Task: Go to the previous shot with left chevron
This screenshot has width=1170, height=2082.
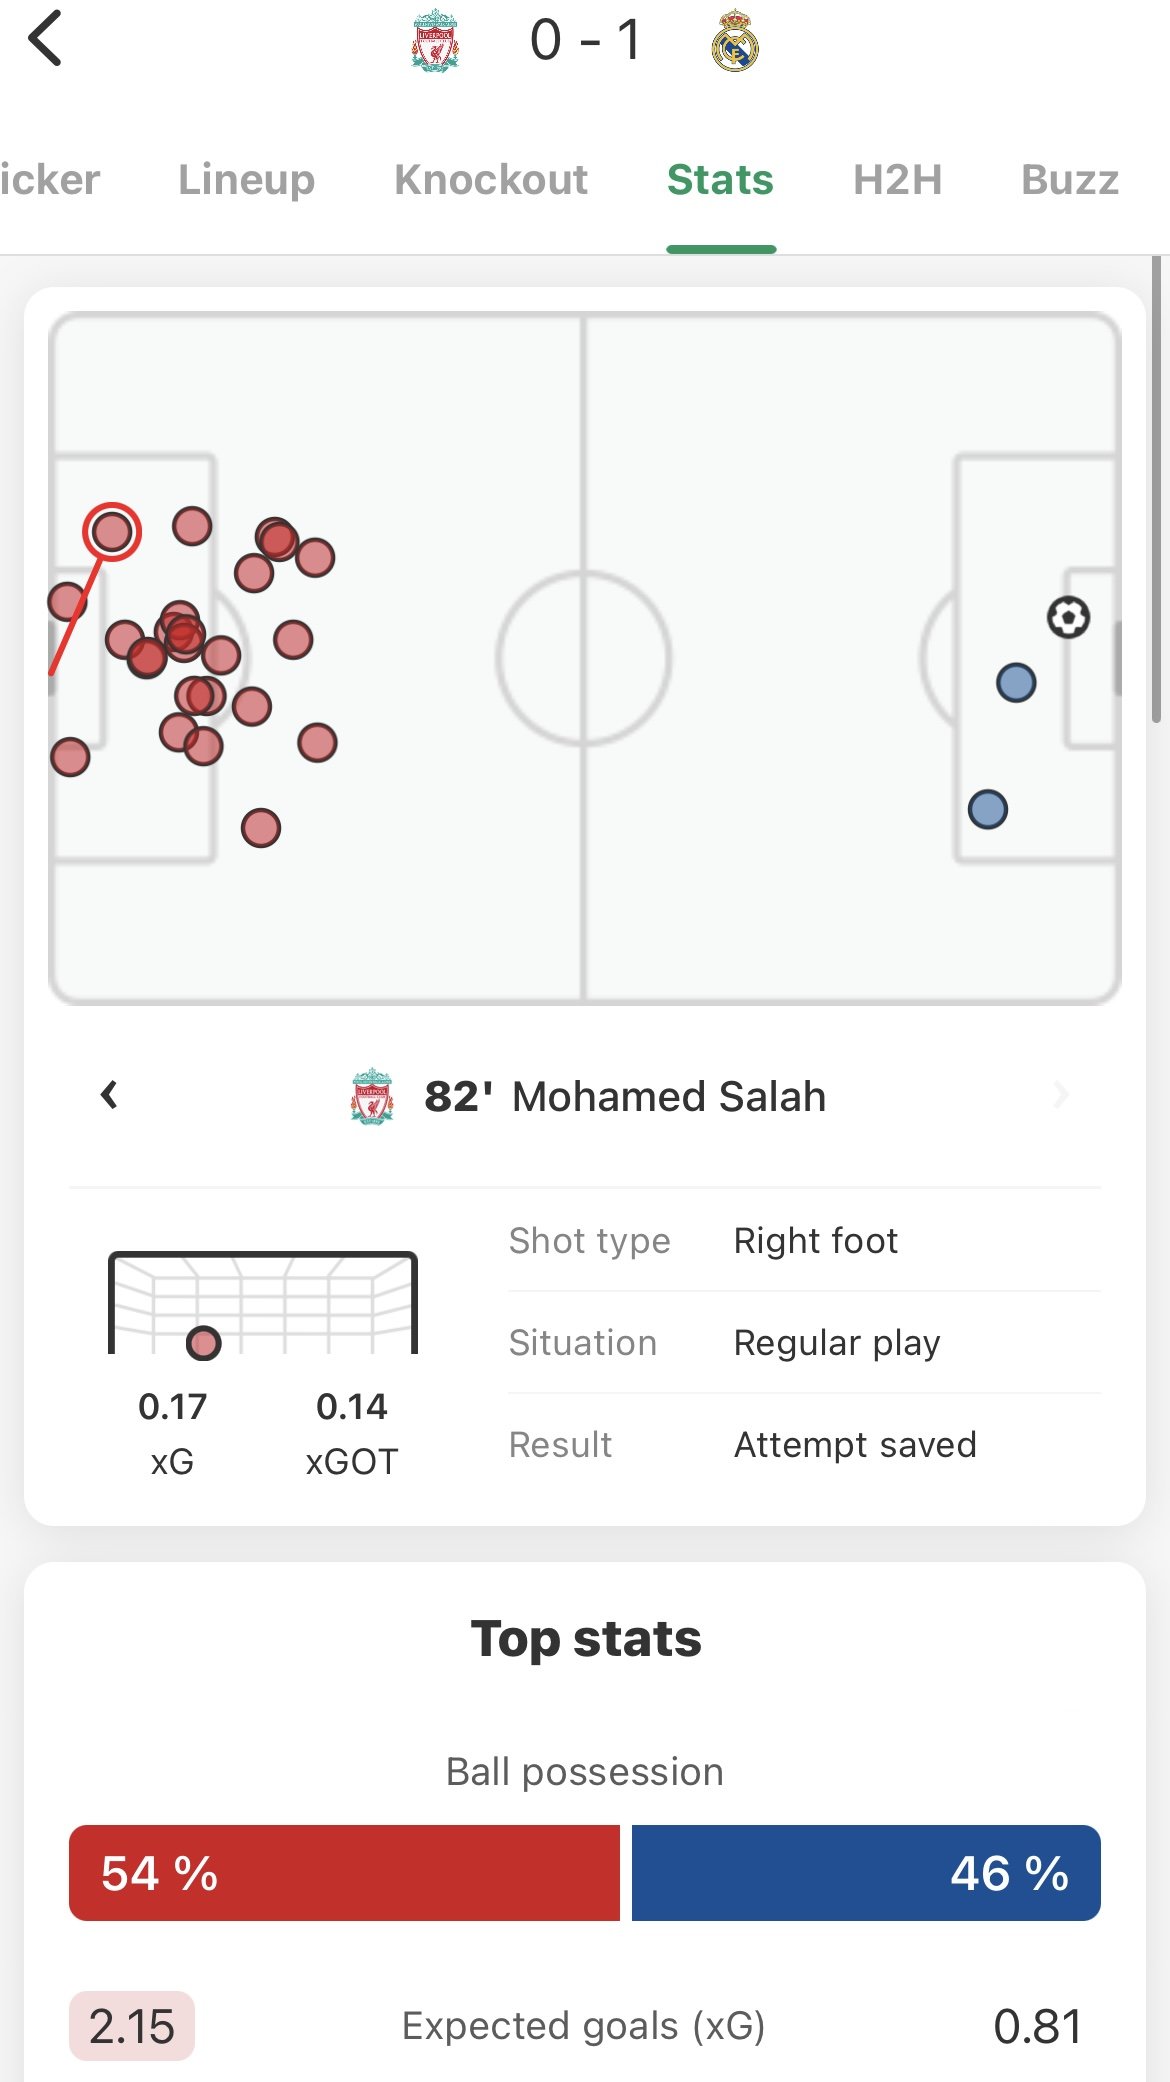Action: tap(109, 1095)
